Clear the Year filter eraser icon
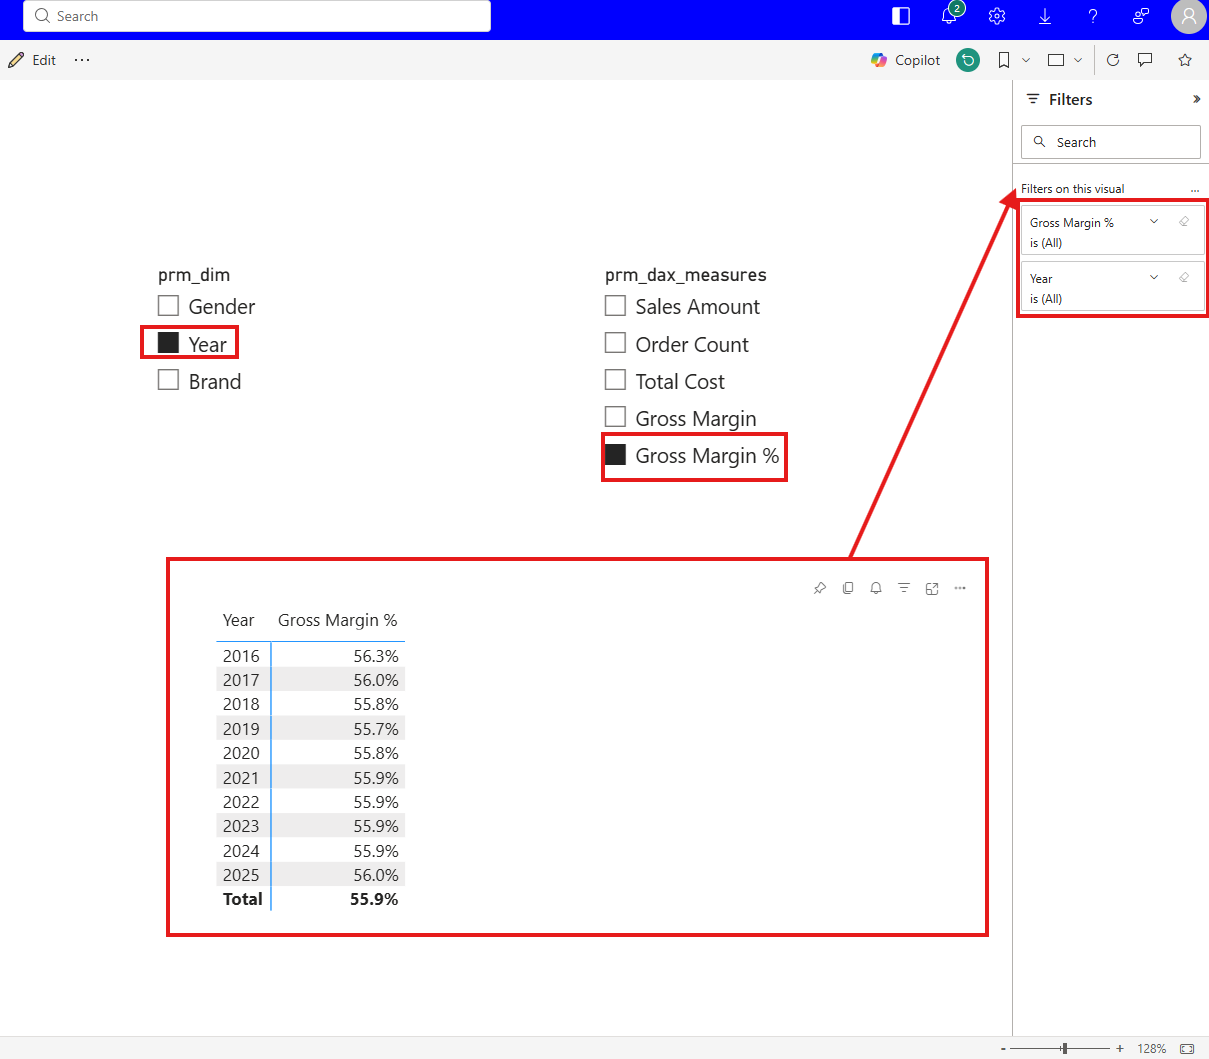This screenshot has height=1059, width=1209. pos(1184,278)
